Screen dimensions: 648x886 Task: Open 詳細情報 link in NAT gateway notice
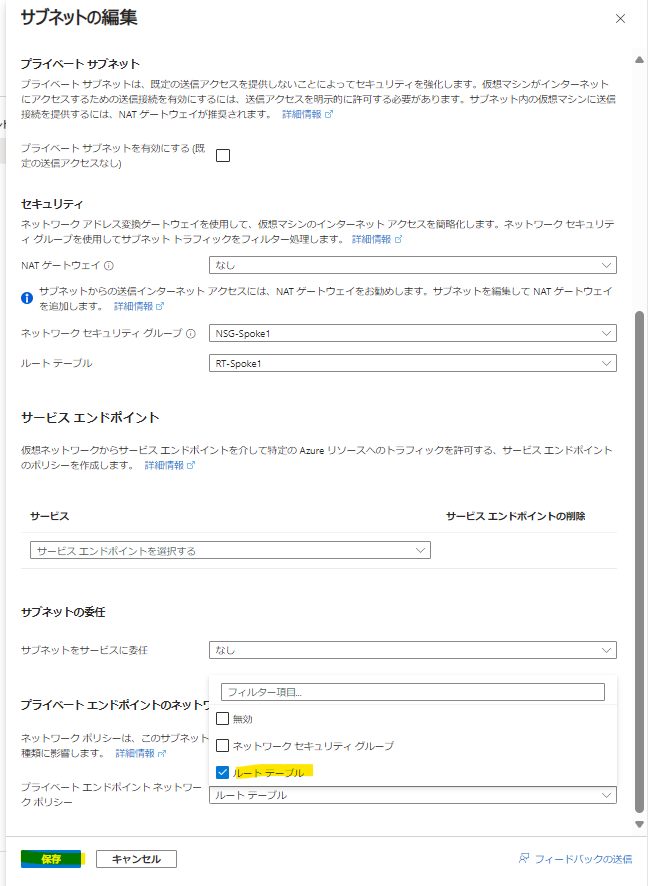(138, 306)
